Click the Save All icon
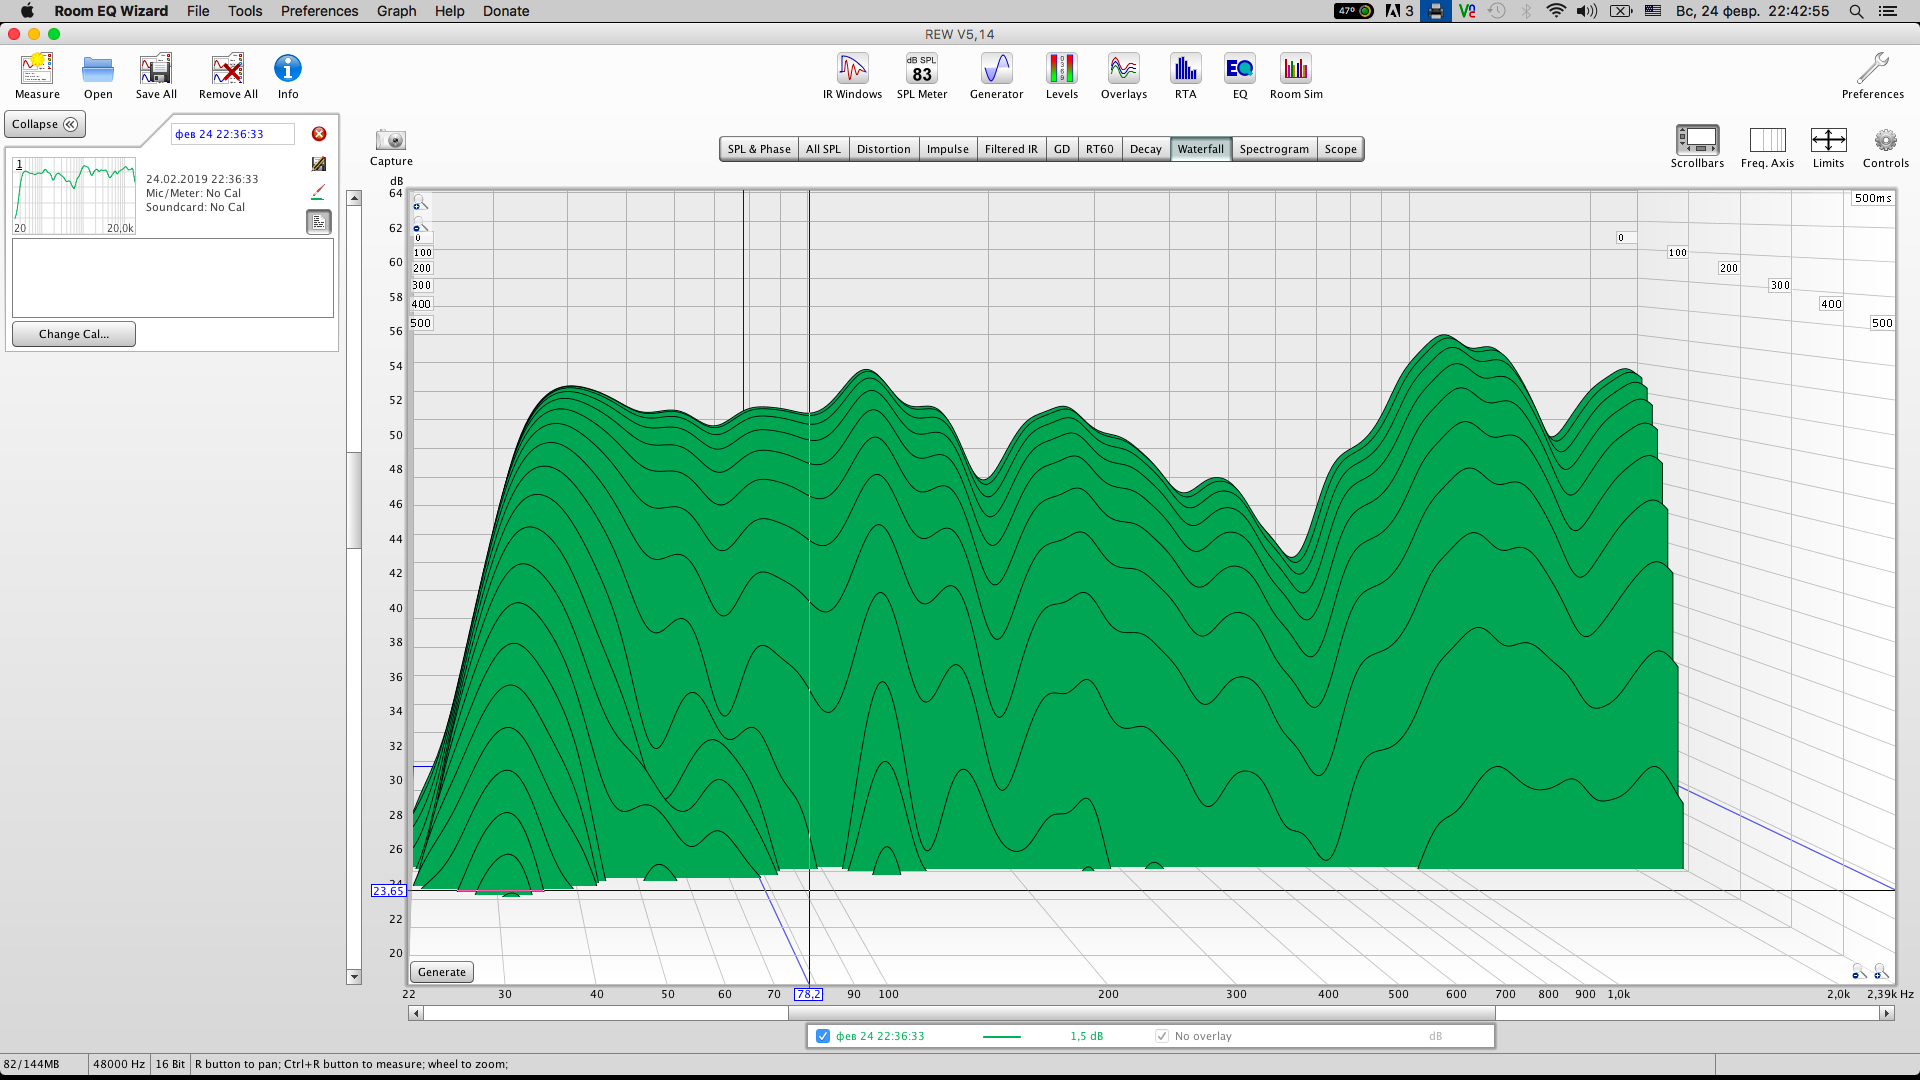This screenshot has width=1920, height=1080. click(156, 70)
